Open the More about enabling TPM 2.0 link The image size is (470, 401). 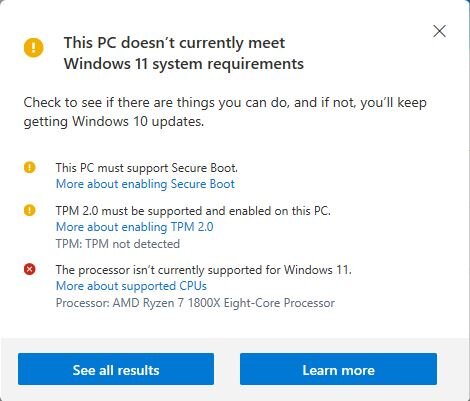coord(135,227)
